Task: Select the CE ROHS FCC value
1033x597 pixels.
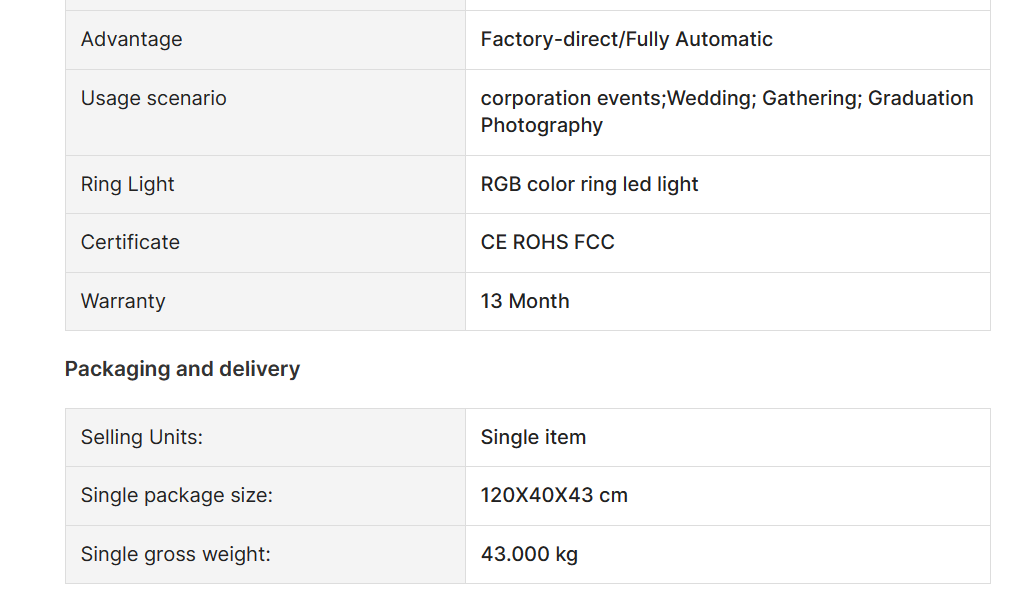Action: click(x=547, y=242)
